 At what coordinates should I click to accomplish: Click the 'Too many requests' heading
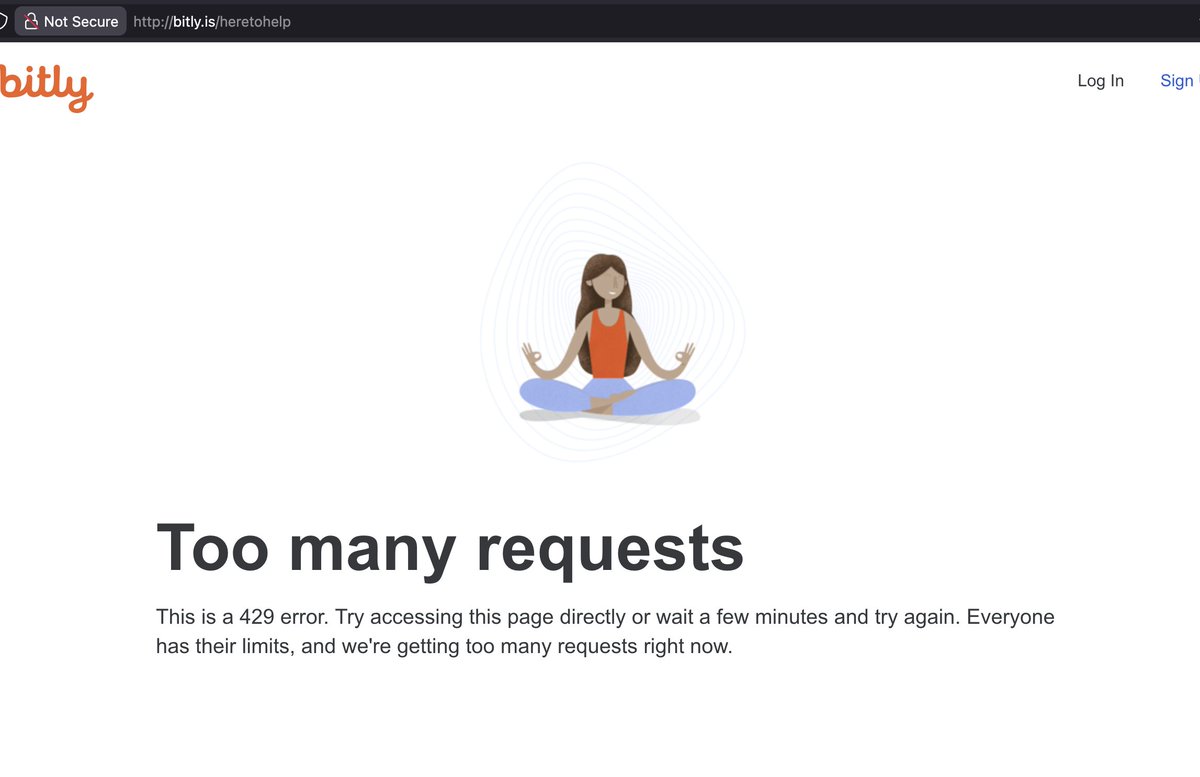450,548
